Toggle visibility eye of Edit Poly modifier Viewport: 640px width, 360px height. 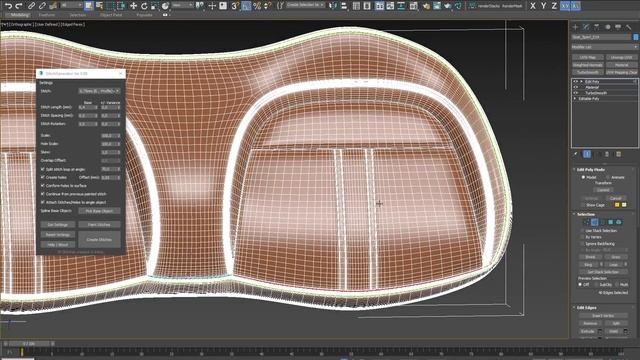[576, 82]
